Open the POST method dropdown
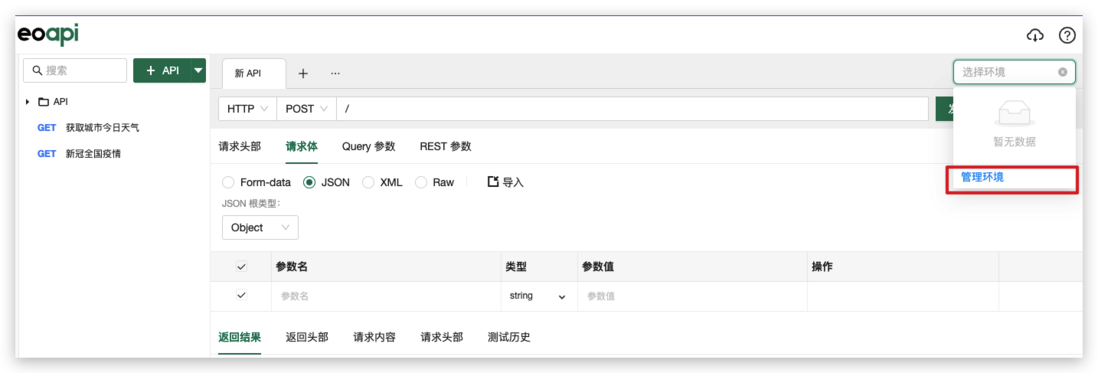The height and width of the screenshot is (373, 1098). pyautogui.click(x=307, y=109)
